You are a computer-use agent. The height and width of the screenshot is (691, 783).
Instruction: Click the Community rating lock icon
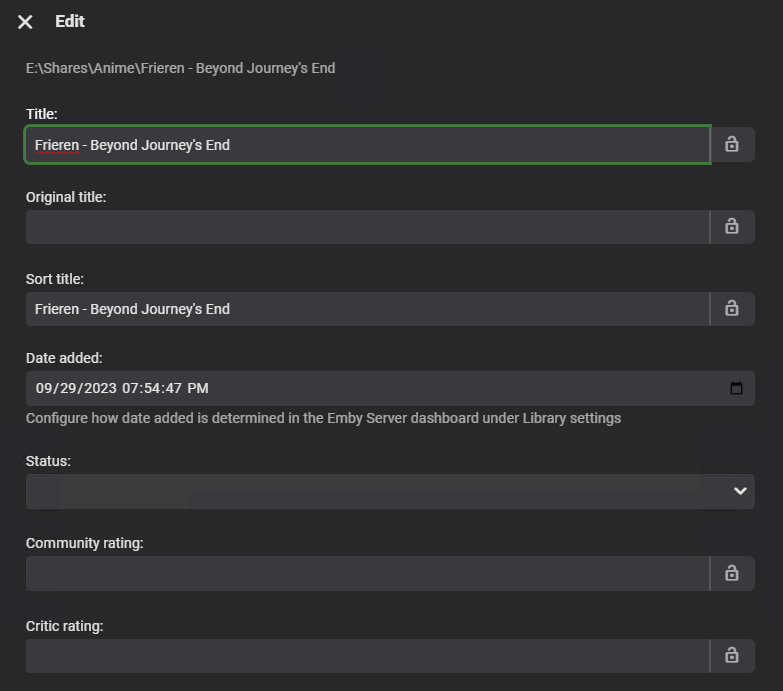pos(732,573)
